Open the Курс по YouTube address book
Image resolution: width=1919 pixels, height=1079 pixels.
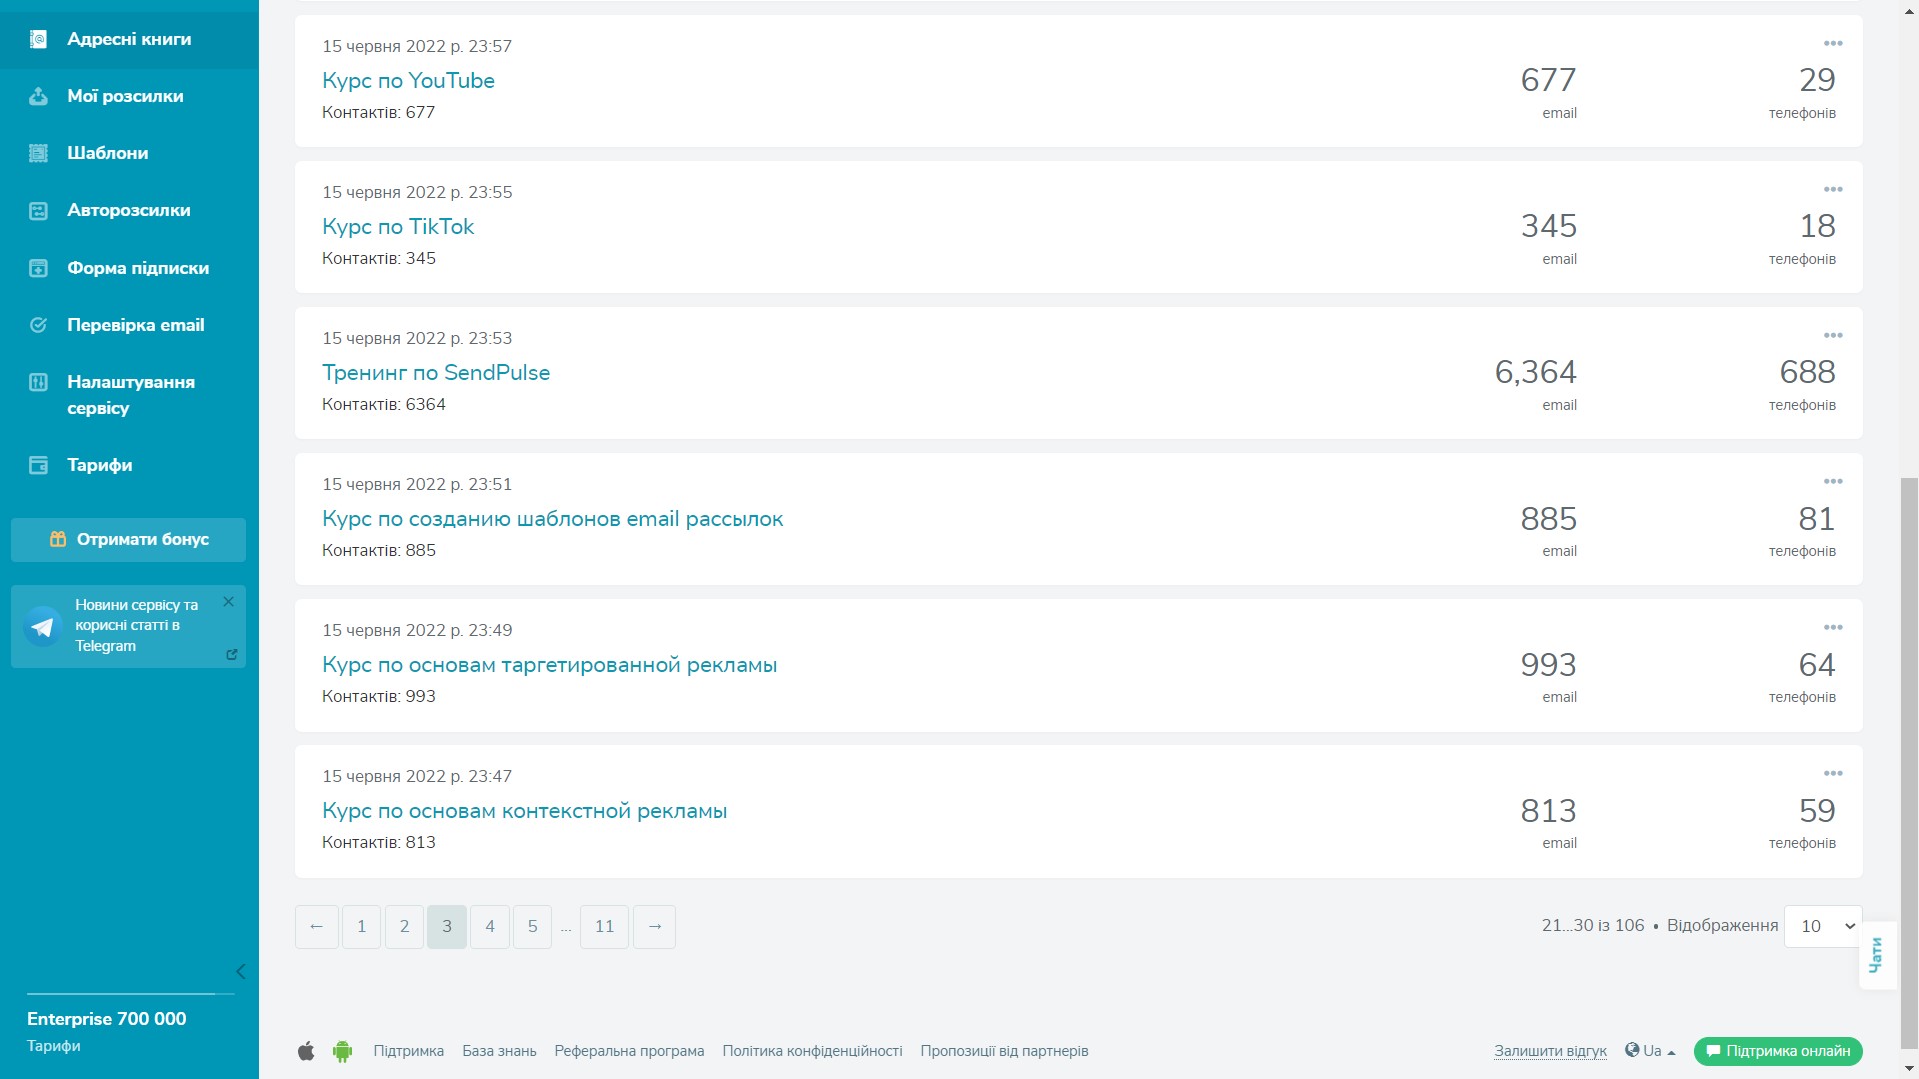pyautogui.click(x=408, y=80)
